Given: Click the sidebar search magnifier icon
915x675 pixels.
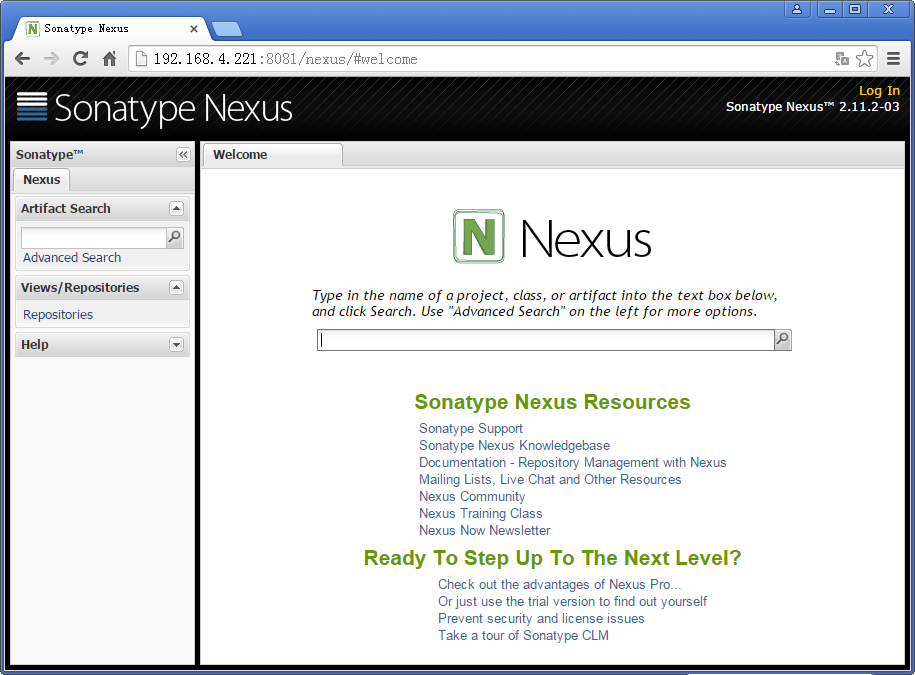Looking at the screenshot, I should [174, 237].
